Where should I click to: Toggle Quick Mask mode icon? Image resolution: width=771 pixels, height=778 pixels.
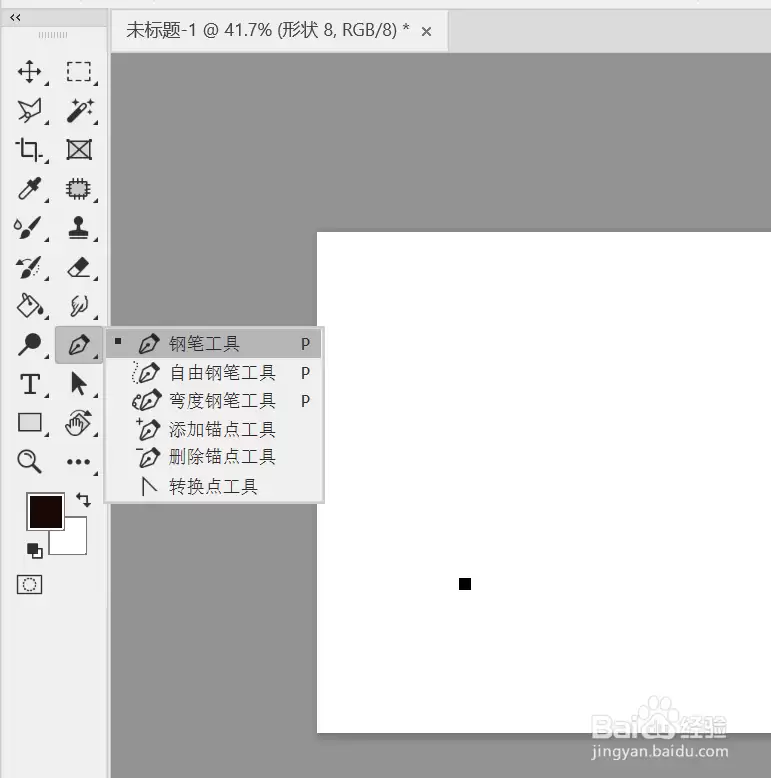(x=29, y=584)
